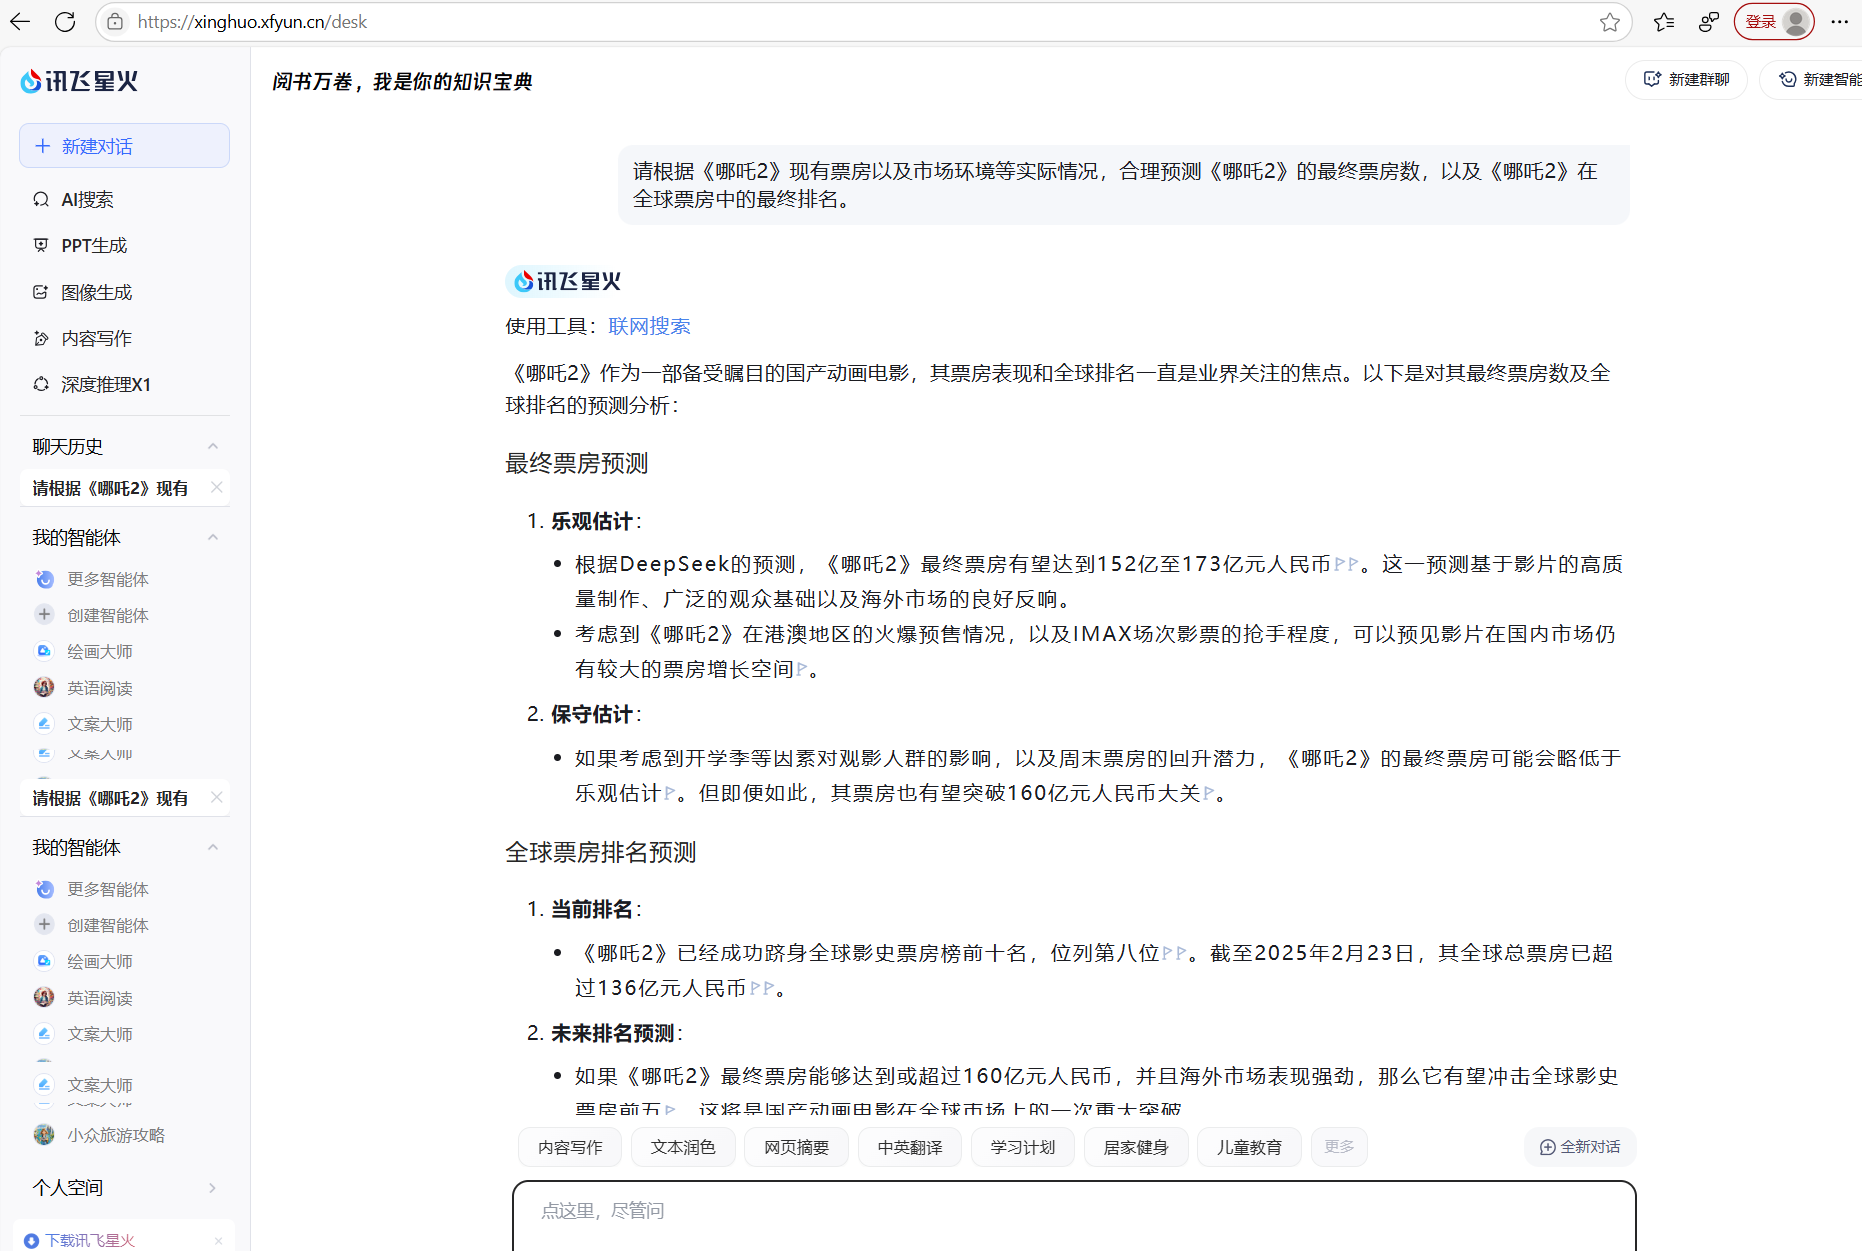The image size is (1862, 1251).
Task: Click the browser back arrow
Action: [x=20, y=21]
